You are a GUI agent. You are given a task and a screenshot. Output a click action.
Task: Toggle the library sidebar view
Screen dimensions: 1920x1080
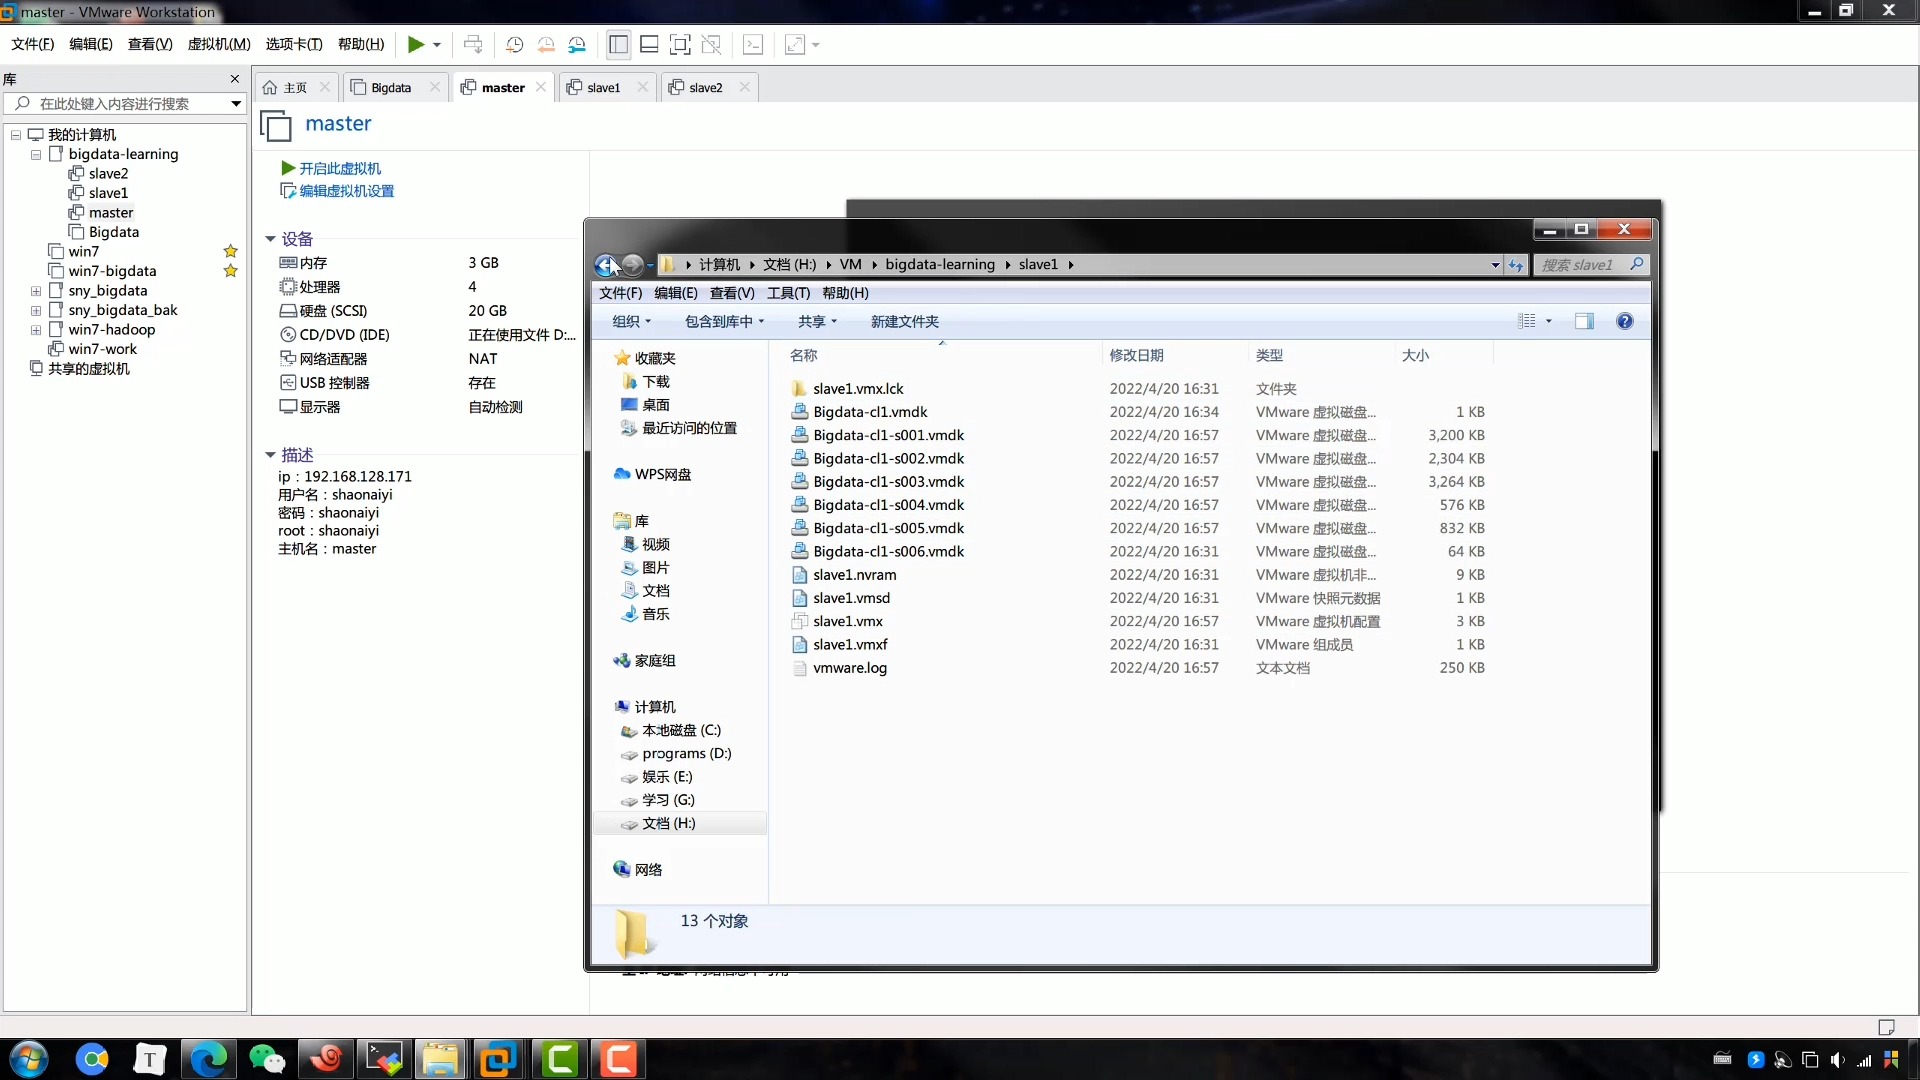(618, 44)
